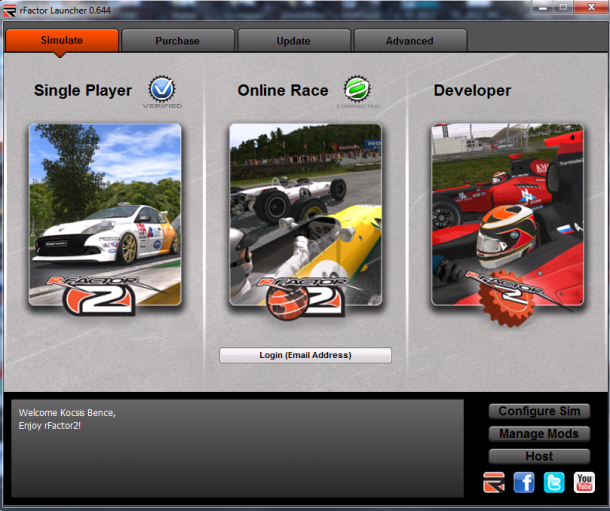Click the Single Player heading
610x511 pixels.
pyautogui.click(x=83, y=91)
